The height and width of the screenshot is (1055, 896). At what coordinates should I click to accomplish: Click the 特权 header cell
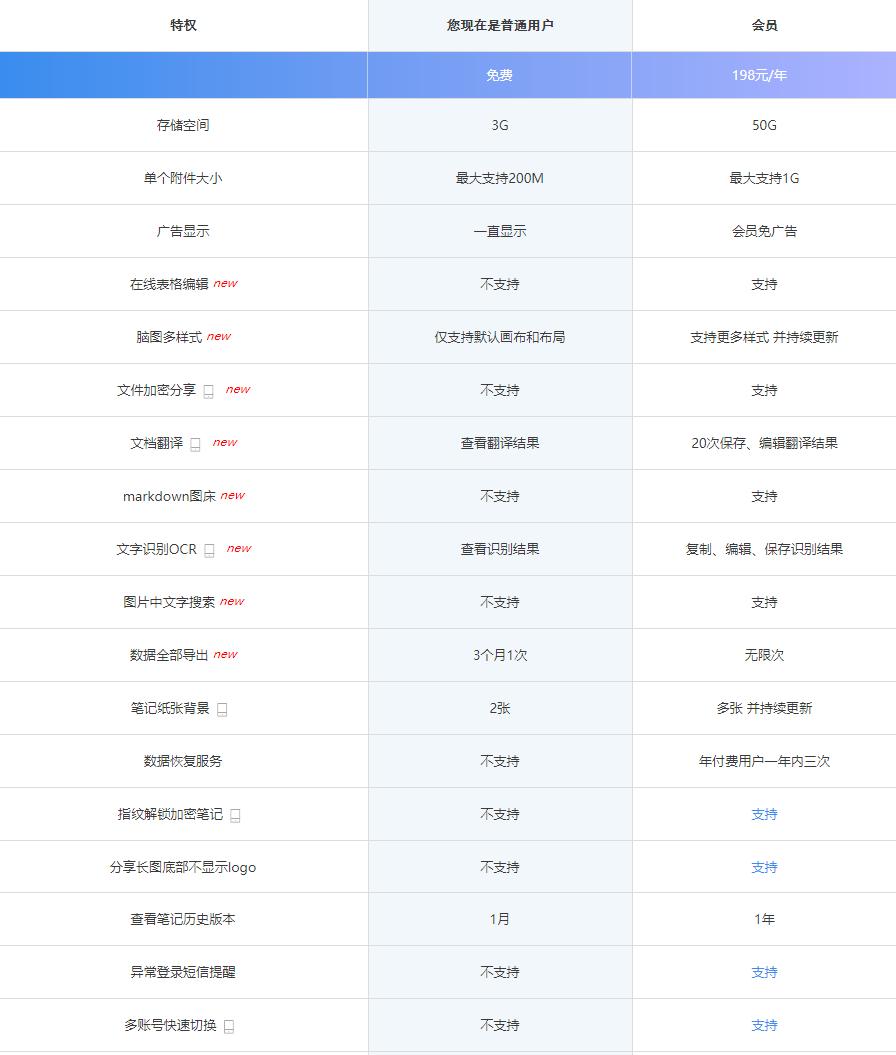[x=184, y=25]
